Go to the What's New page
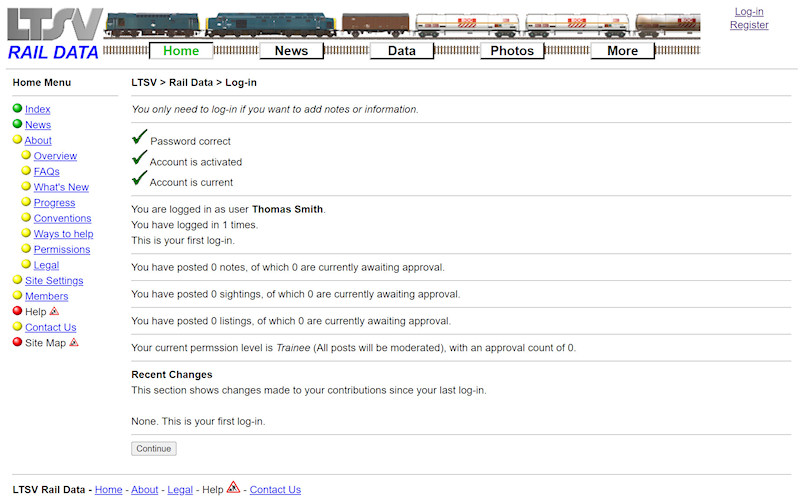Viewport: 800px width, 503px height. click(x=61, y=187)
